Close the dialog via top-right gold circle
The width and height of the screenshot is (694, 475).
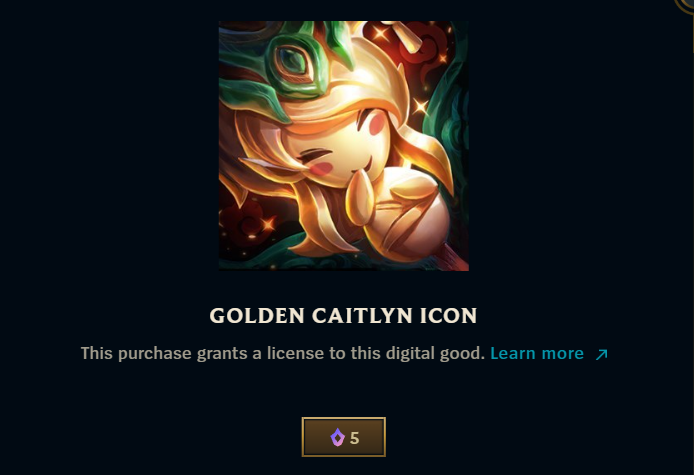tap(685, 4)
